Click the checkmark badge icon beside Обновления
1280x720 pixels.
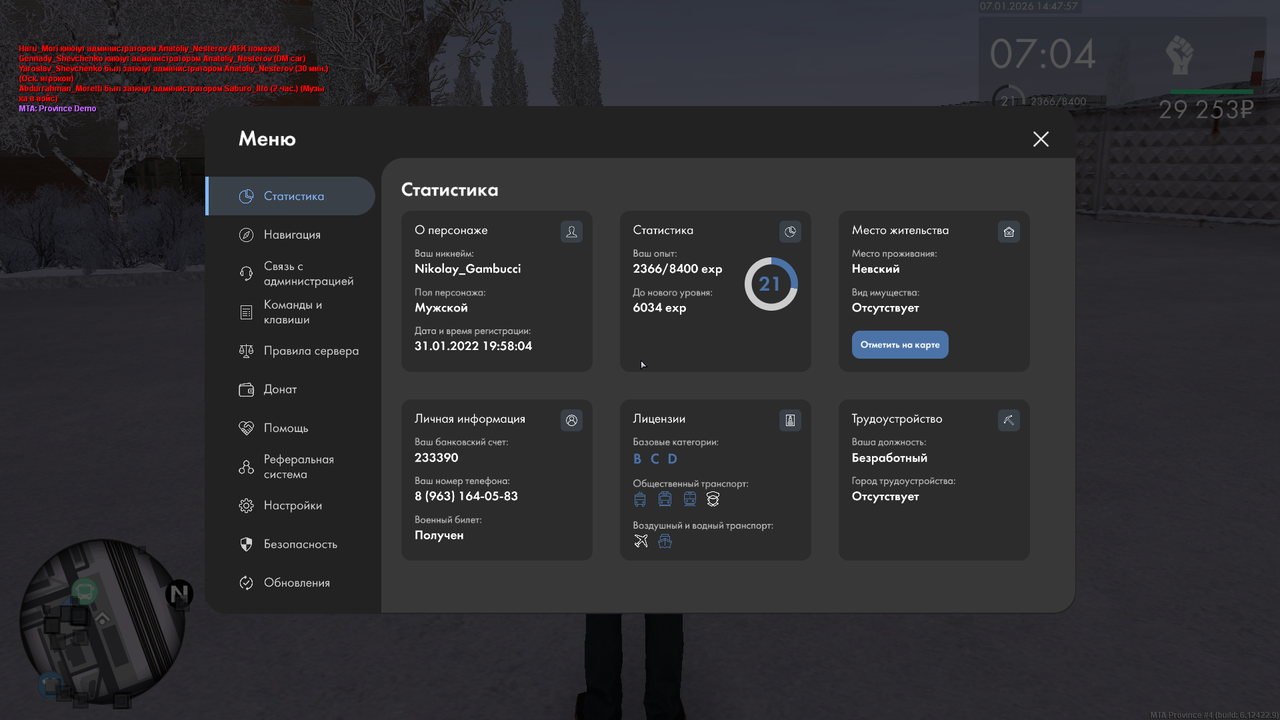[x=246, y=583]
